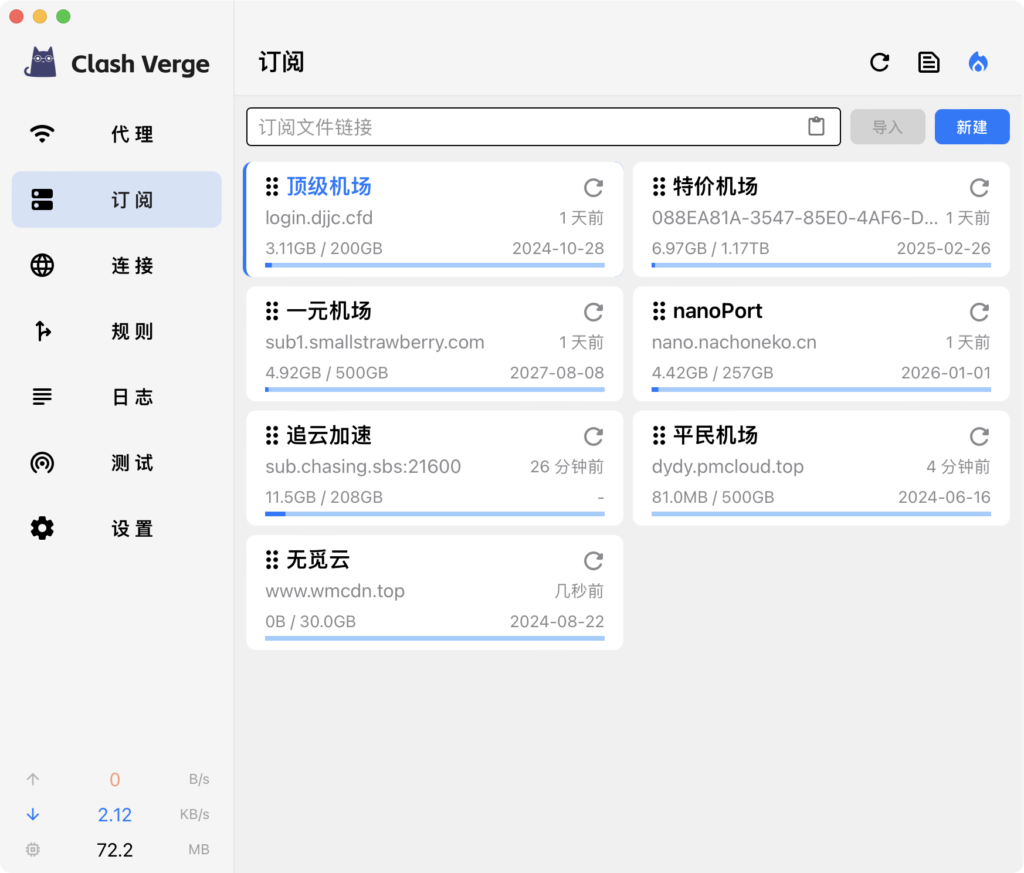Screen dimensions: 1024x873
Task: Click the 0B / 30.0GB usage text
Action: (x=310, y=622)
